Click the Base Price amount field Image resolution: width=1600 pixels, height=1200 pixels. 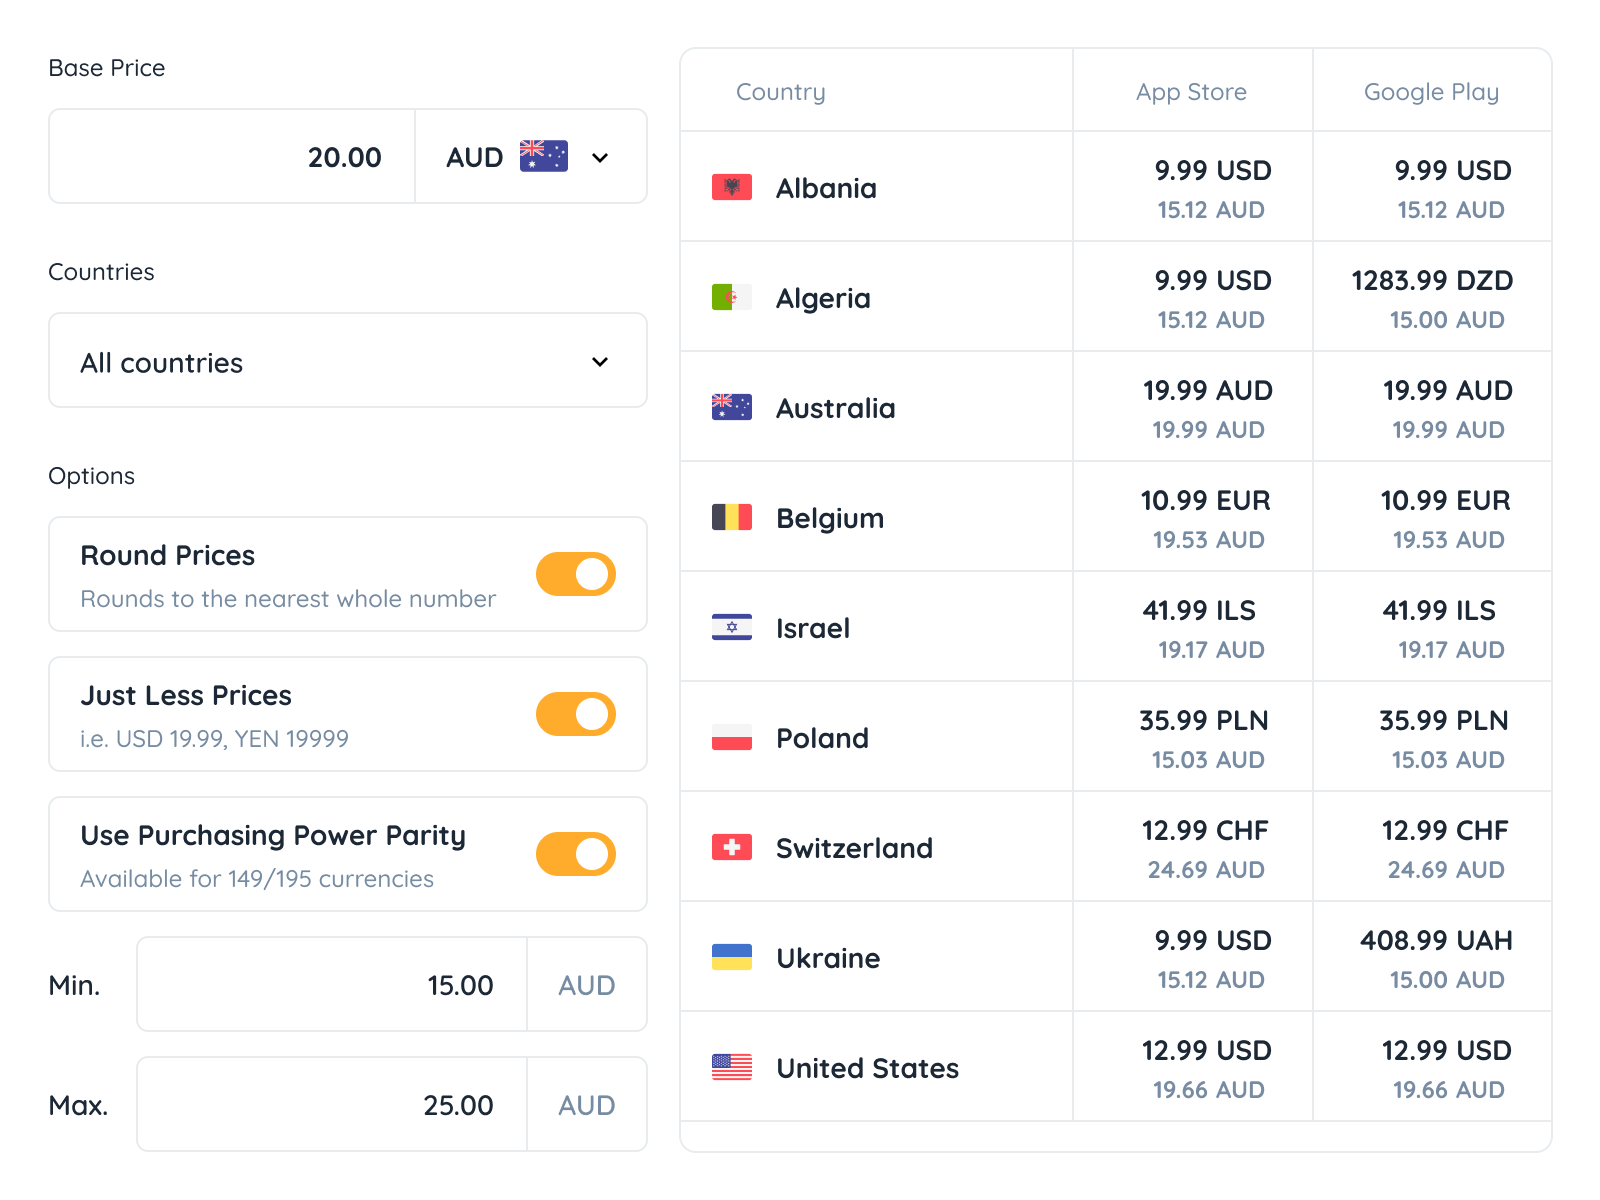tap(233, 157)
